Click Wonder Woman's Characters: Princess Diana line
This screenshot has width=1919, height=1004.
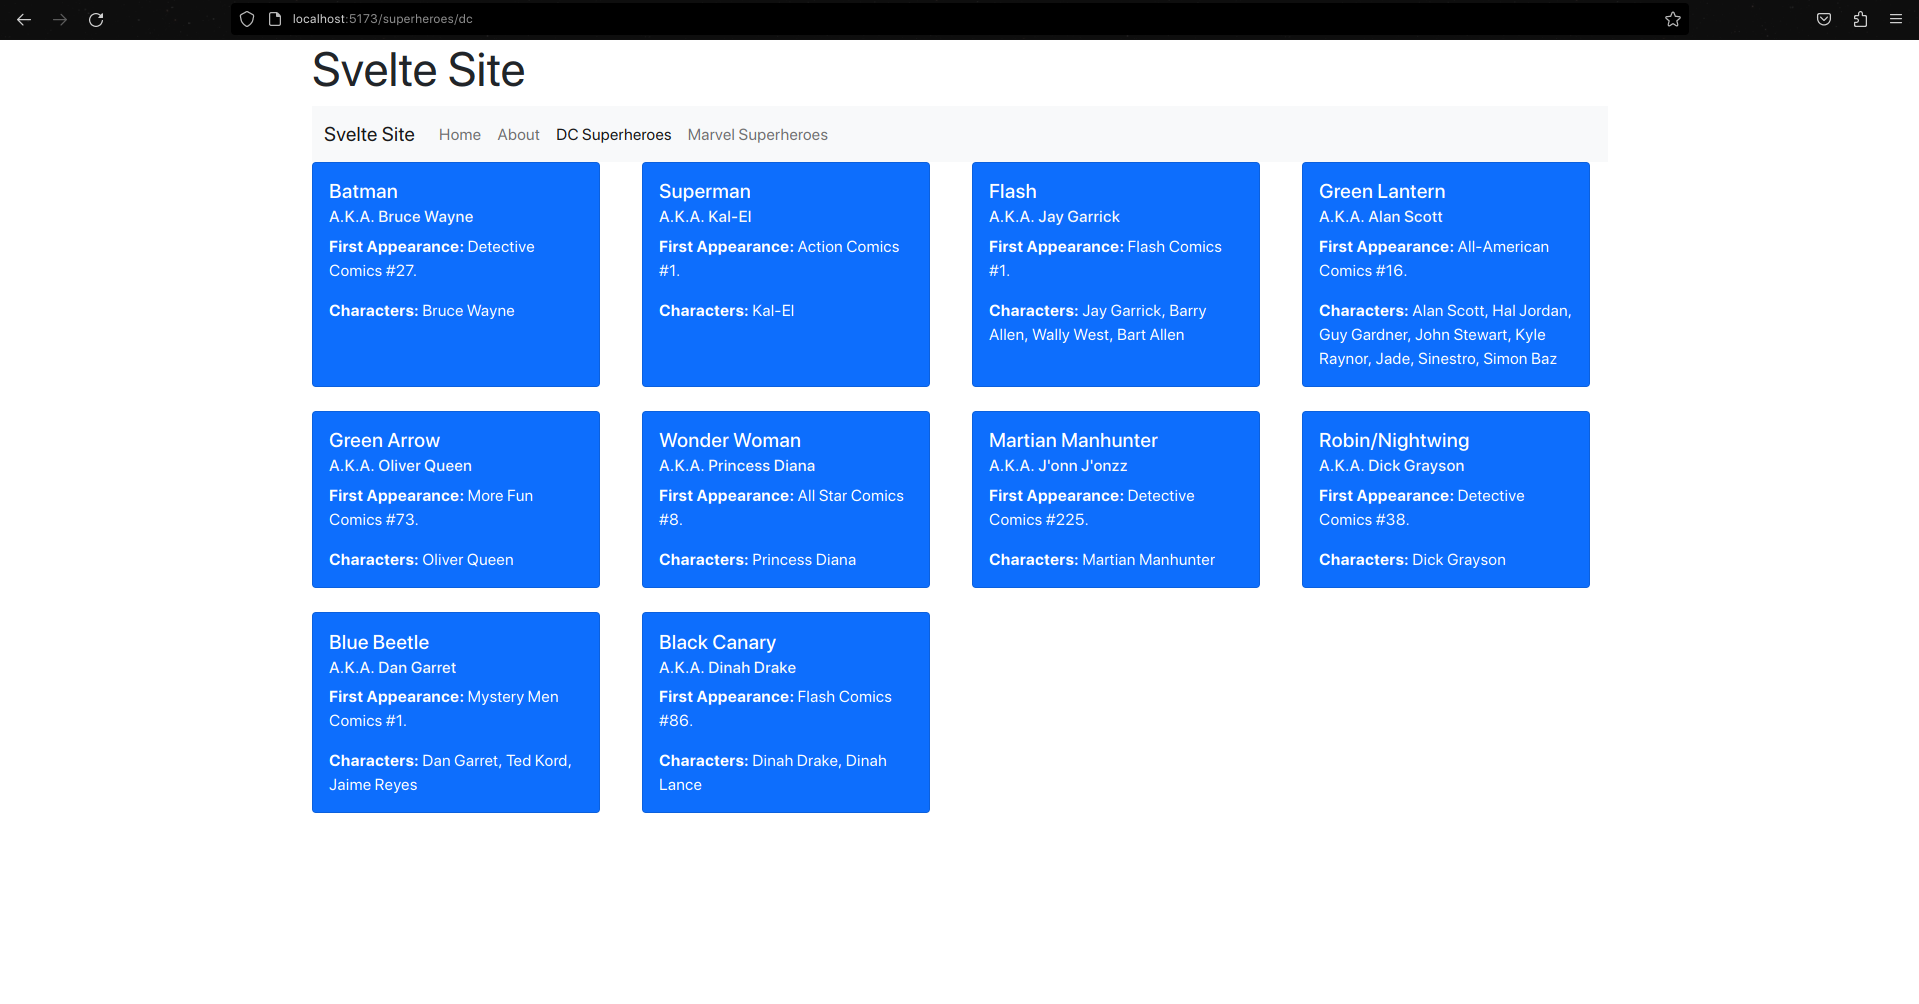(x=757, y=559)
